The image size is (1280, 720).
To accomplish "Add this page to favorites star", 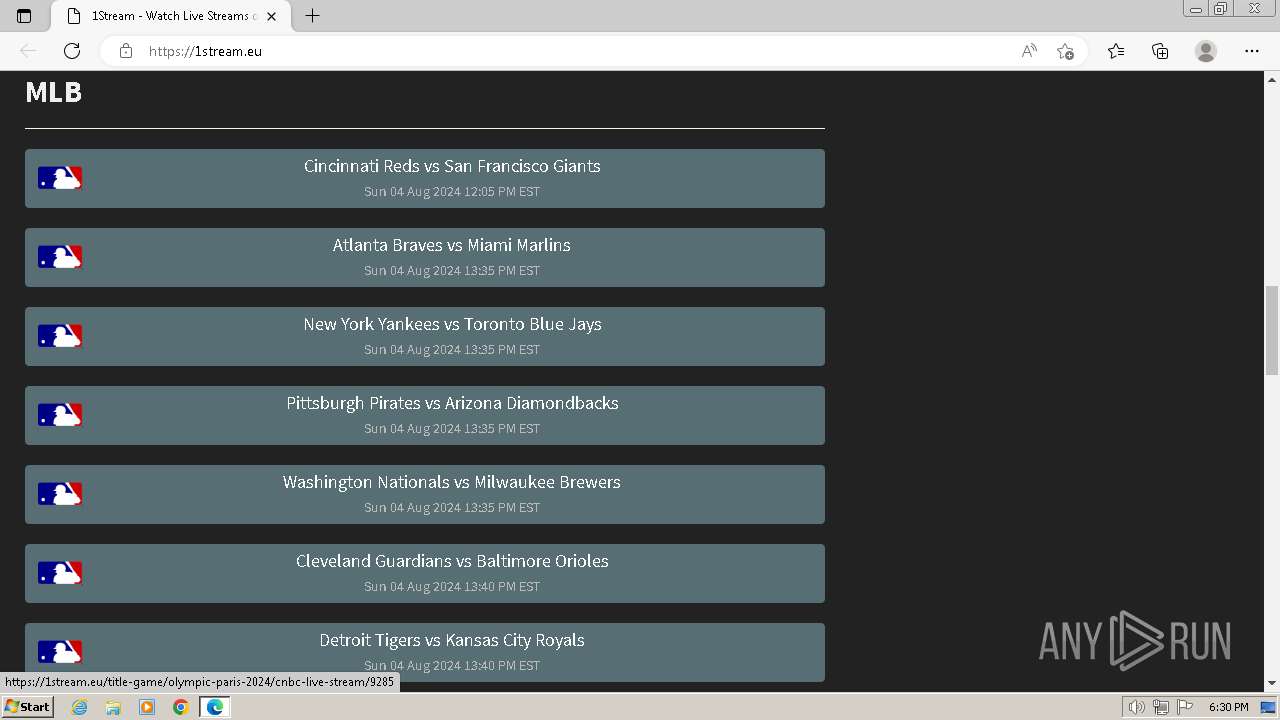I will (1065, 51).
